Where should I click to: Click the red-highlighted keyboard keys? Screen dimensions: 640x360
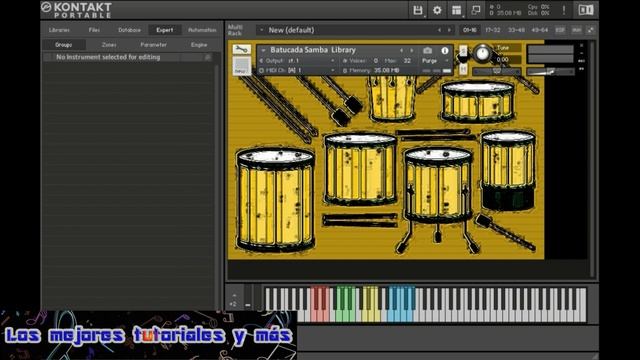[x=320, y=304]
